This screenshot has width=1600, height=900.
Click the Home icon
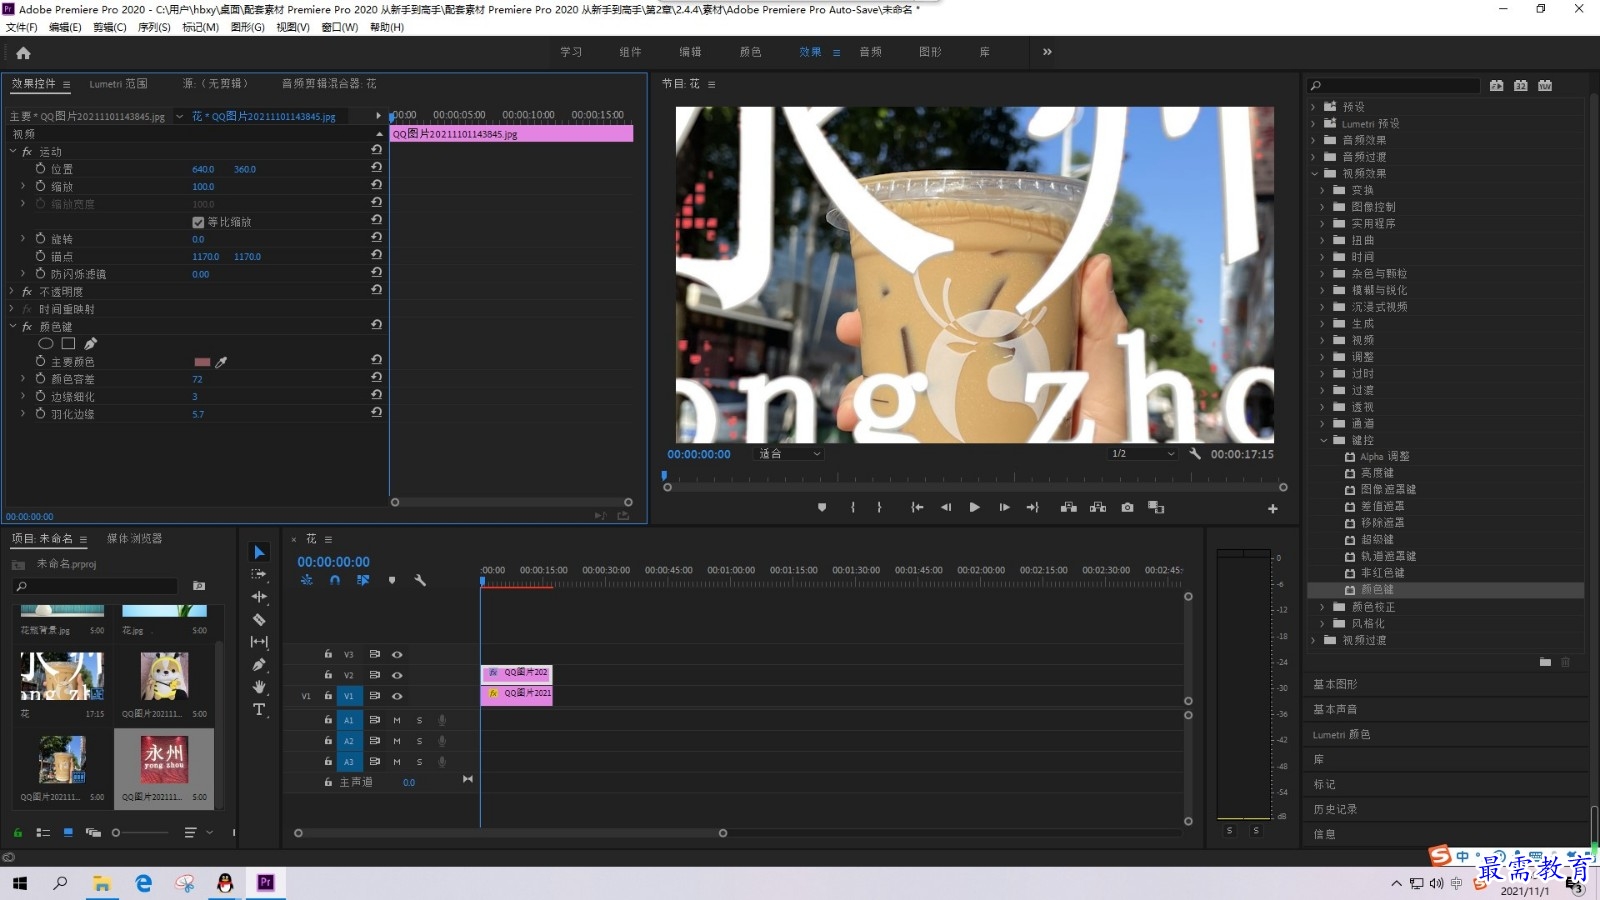point(23,53)
